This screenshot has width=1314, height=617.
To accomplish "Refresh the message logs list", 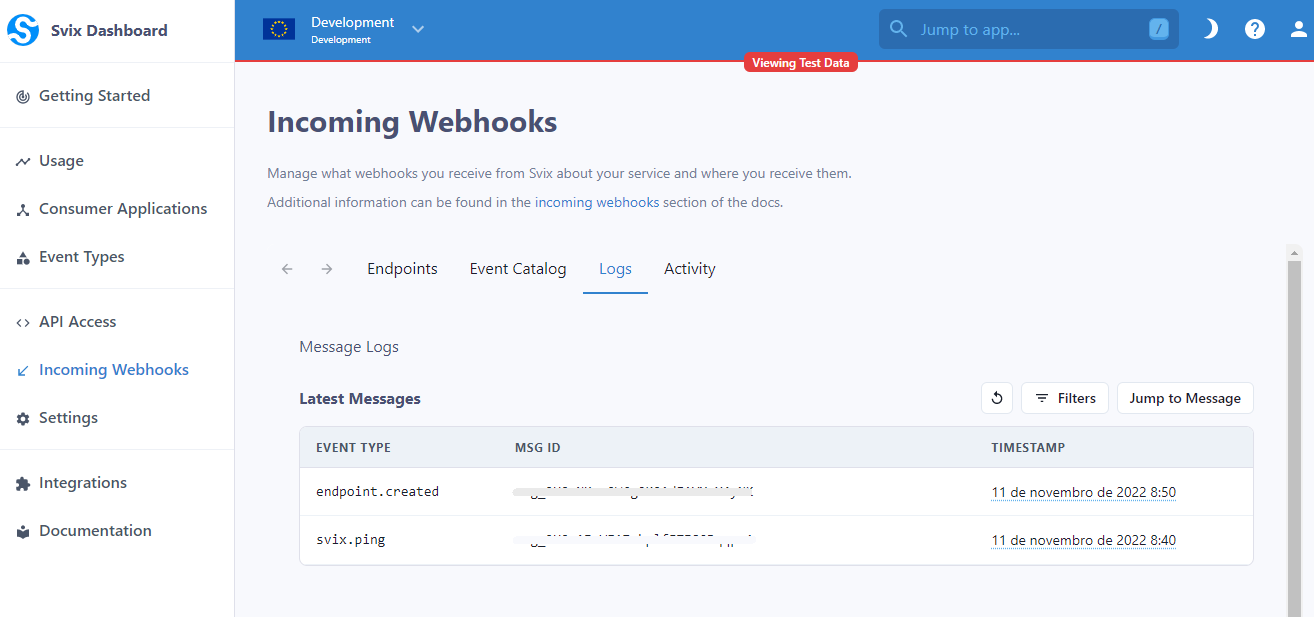I will pyautogui.click(x=996, y=397).
